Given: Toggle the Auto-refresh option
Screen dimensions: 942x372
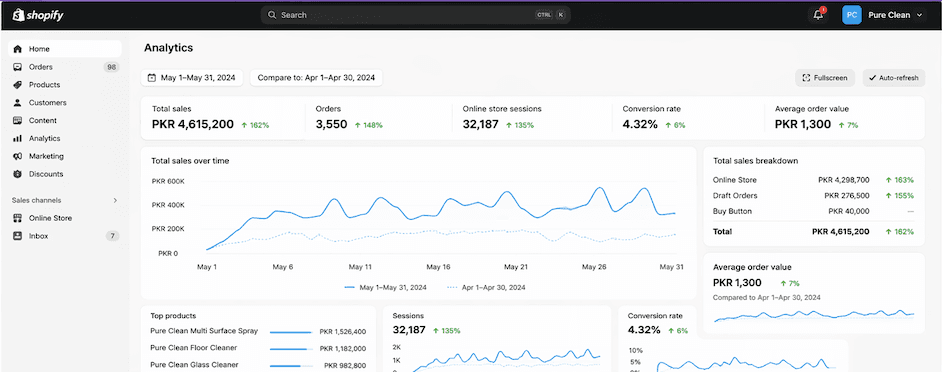Looking at the screenshot, I should pos(893,78).
